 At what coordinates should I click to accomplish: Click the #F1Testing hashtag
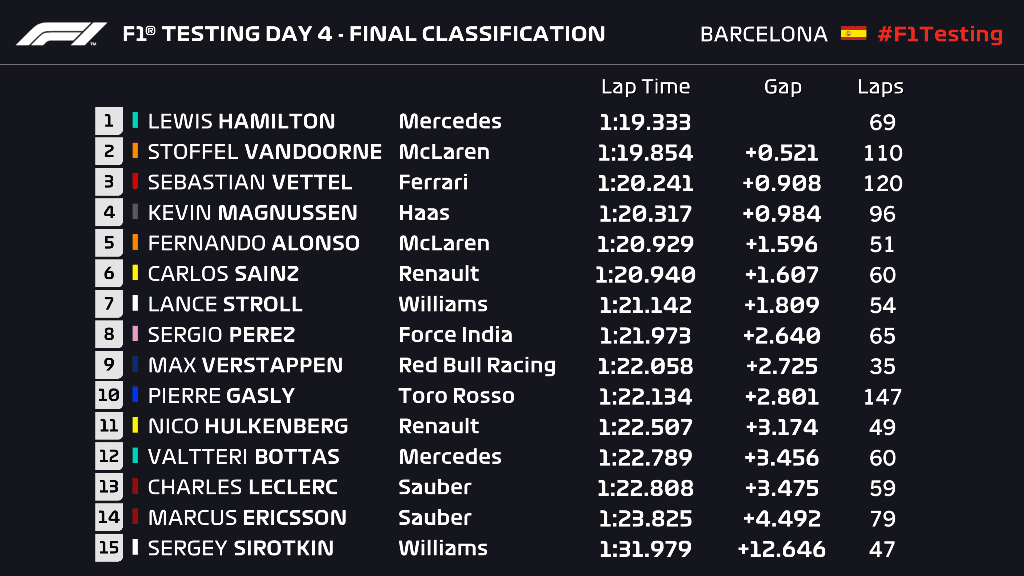click(939, 34)
